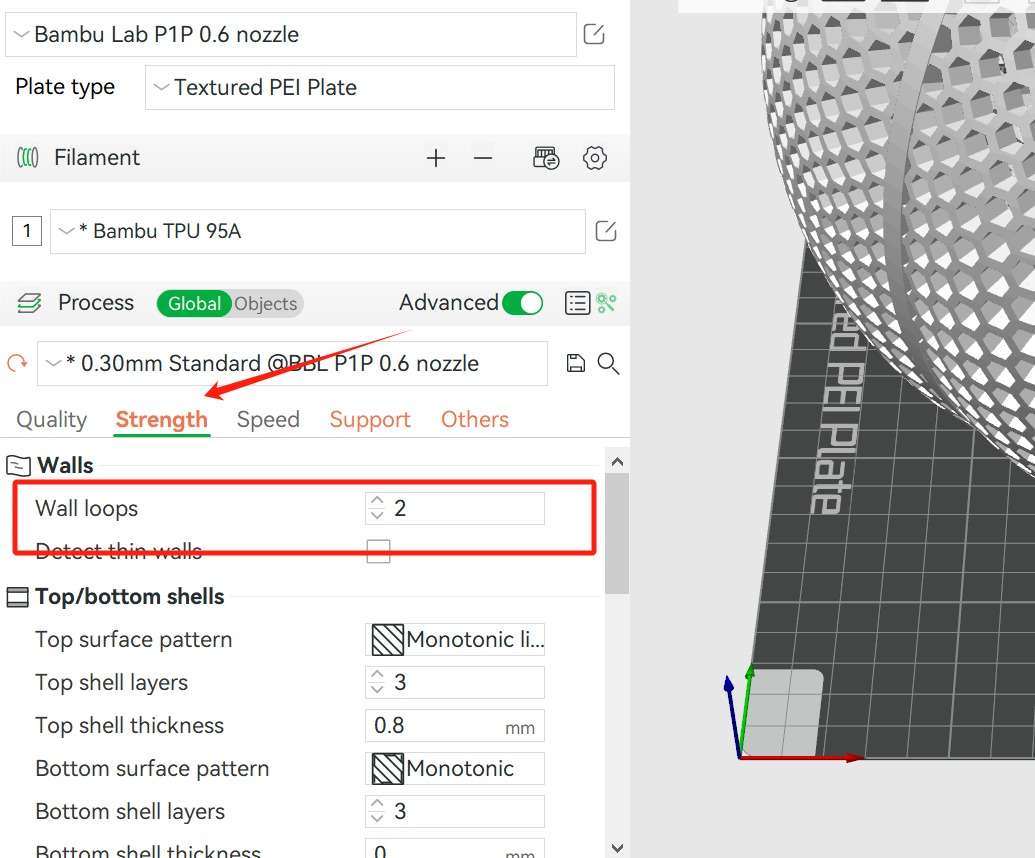Screen dimensions: 1035x858
Task: Open the Plate type dropdown
Action: (380, 88)
